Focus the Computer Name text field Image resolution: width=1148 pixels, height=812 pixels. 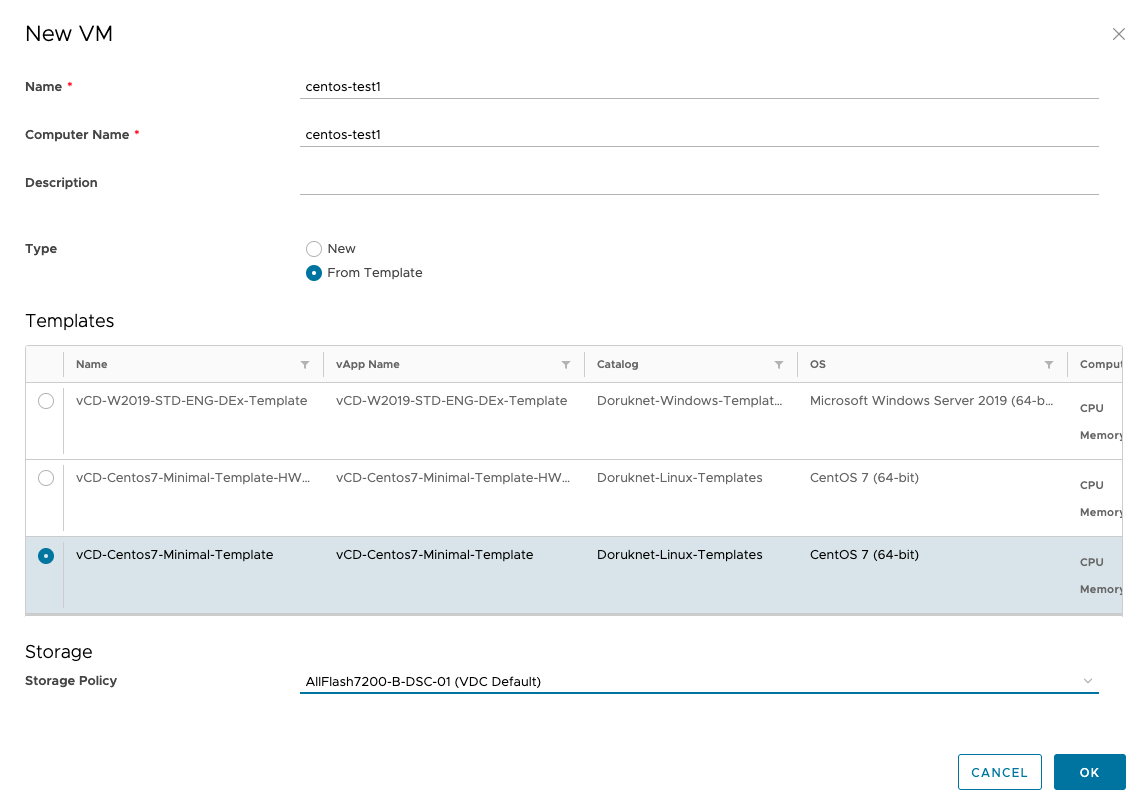click(698, 135)
